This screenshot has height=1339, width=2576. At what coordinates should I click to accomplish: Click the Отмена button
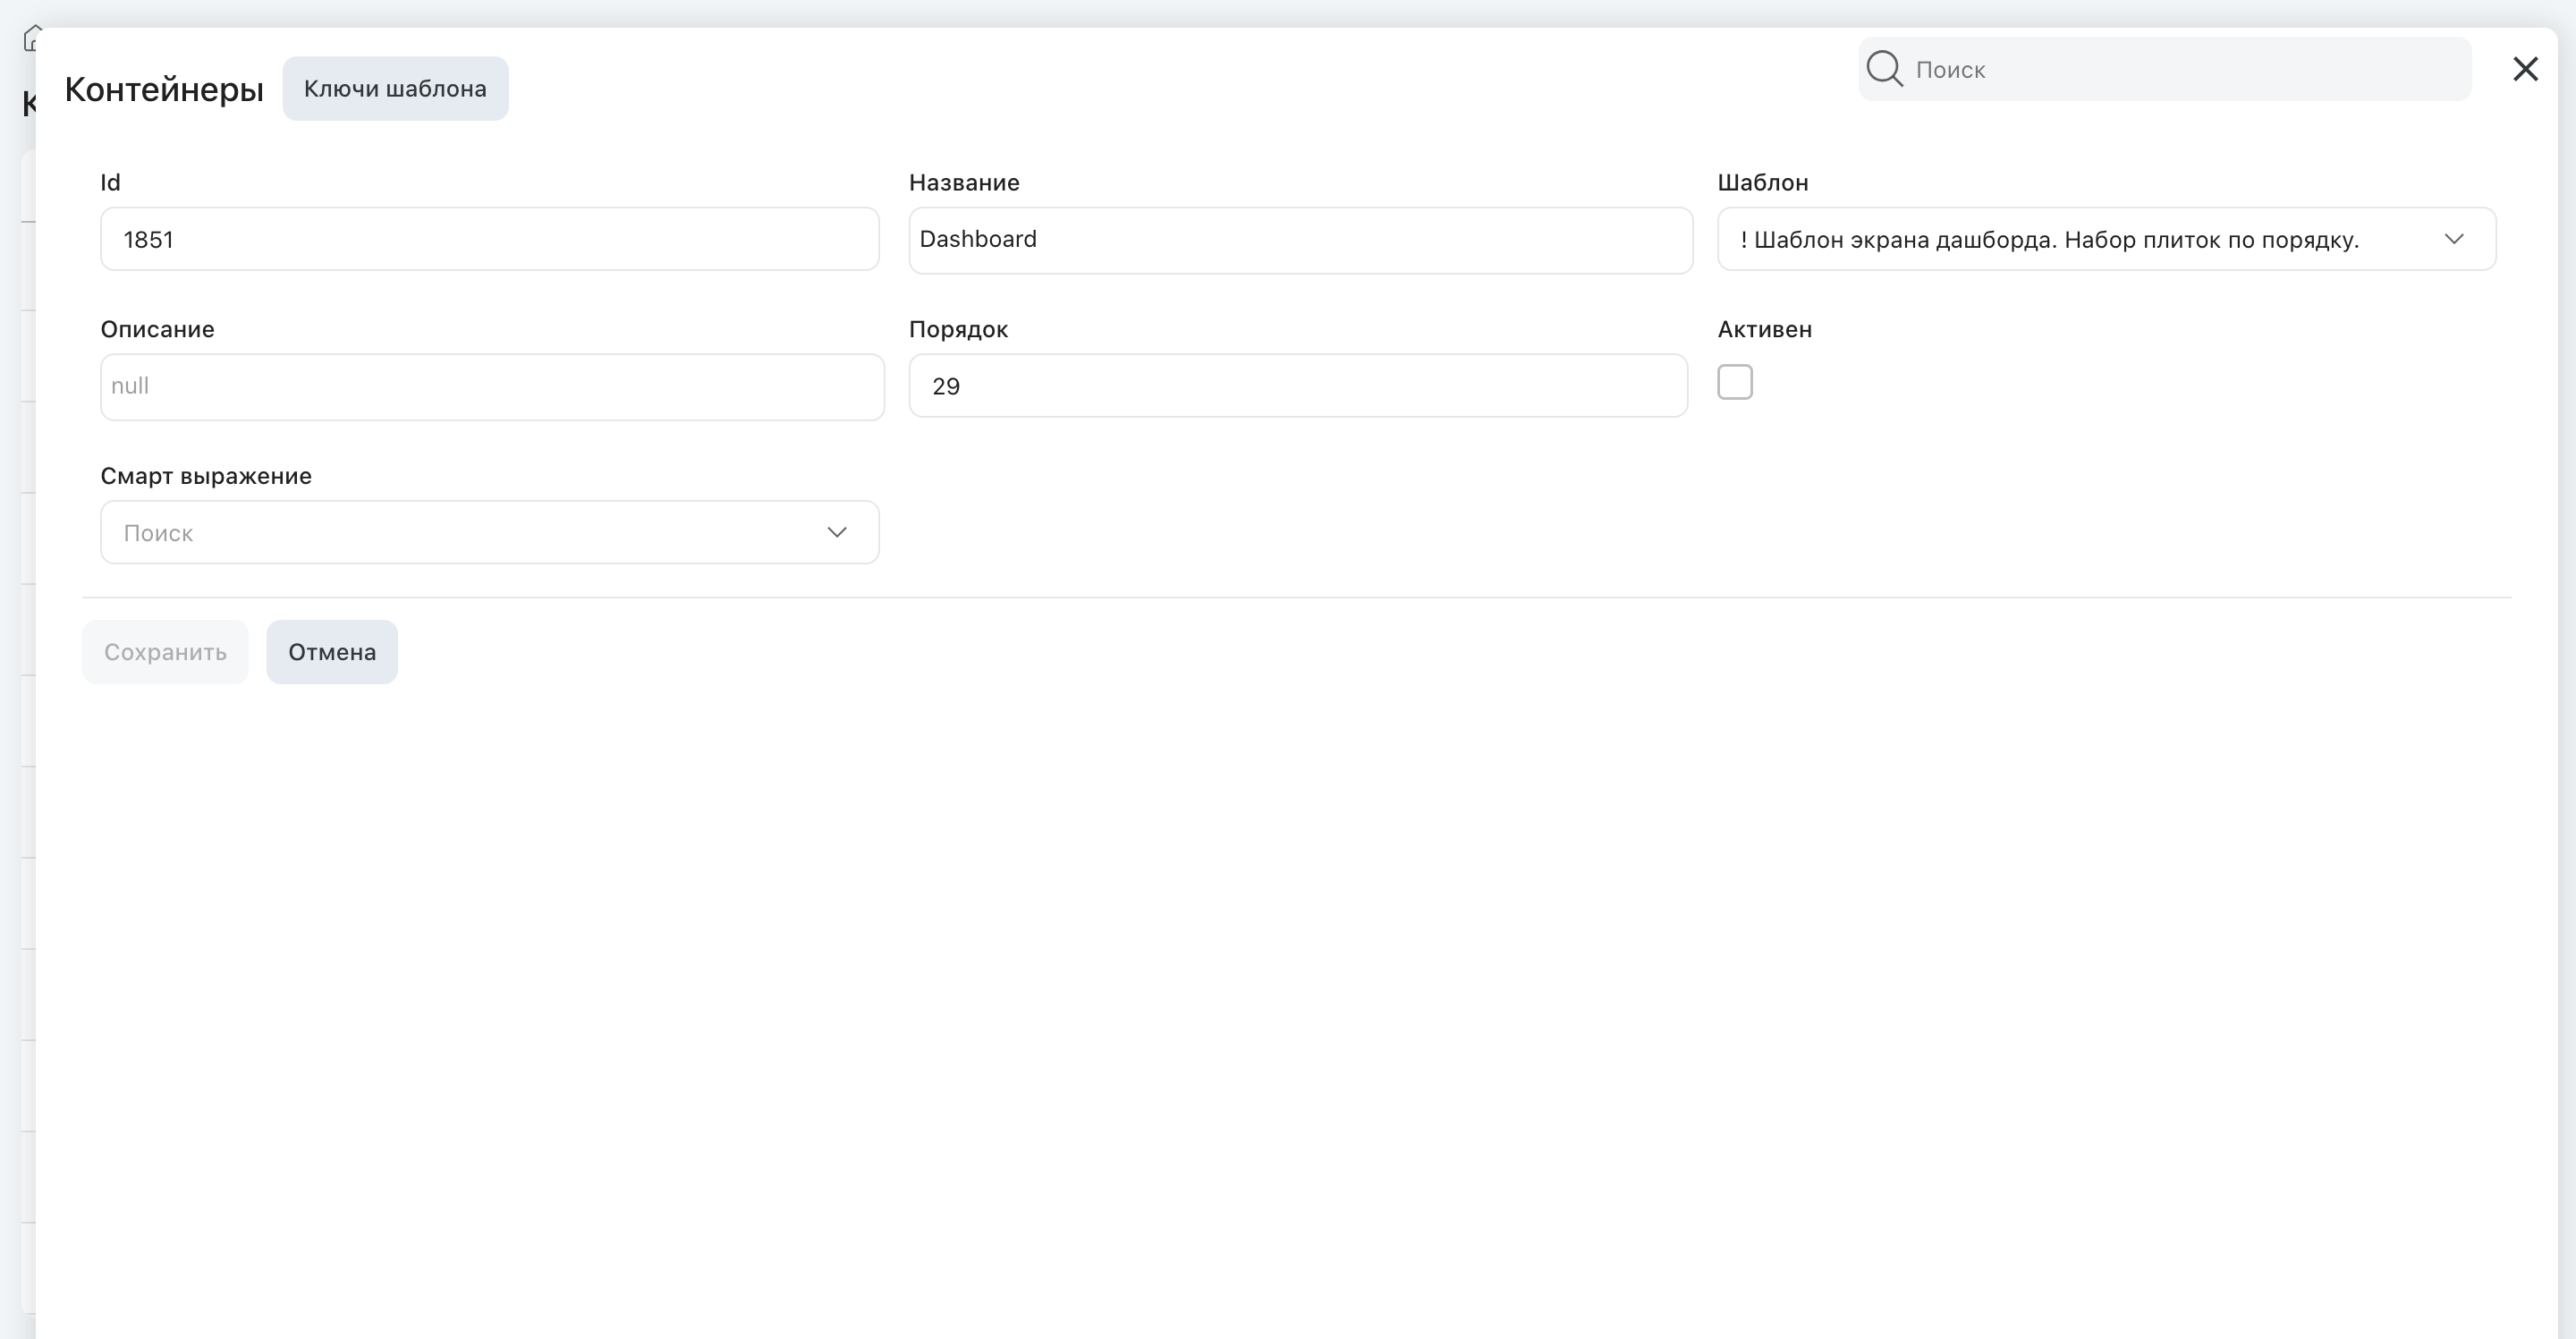click(x=332, y=652)
